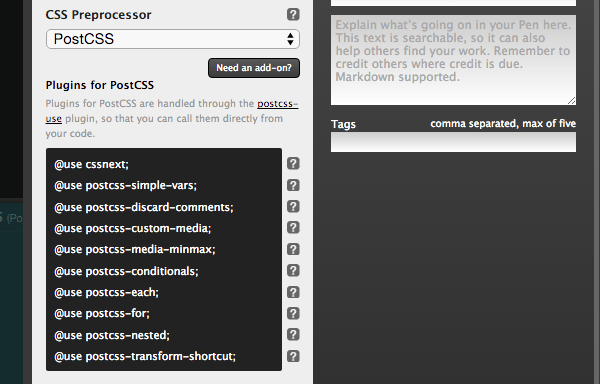Click the Need an add-on? button
The height and width of the screenshot is (384, 600).
coord(254,68)
